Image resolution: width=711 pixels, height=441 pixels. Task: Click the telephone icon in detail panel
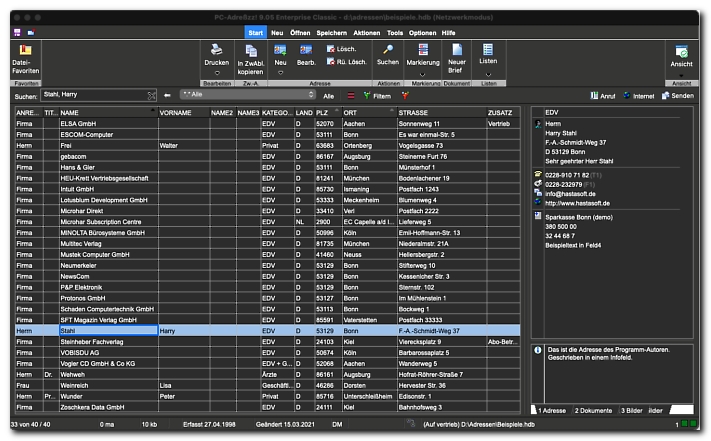pos(538,174)
